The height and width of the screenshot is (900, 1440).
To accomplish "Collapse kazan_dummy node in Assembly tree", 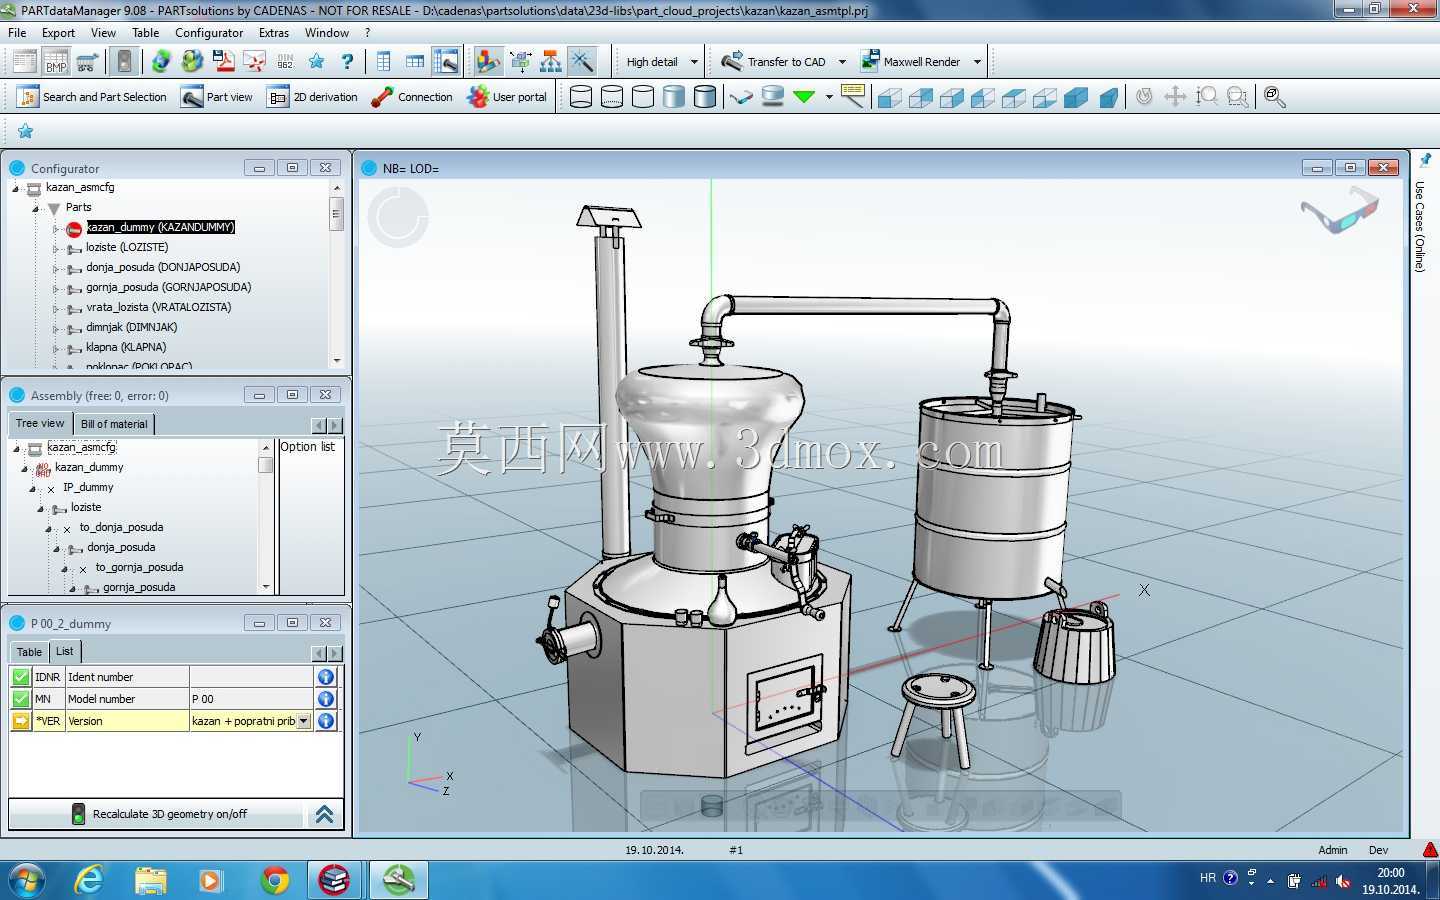I will tap(24, 468).
